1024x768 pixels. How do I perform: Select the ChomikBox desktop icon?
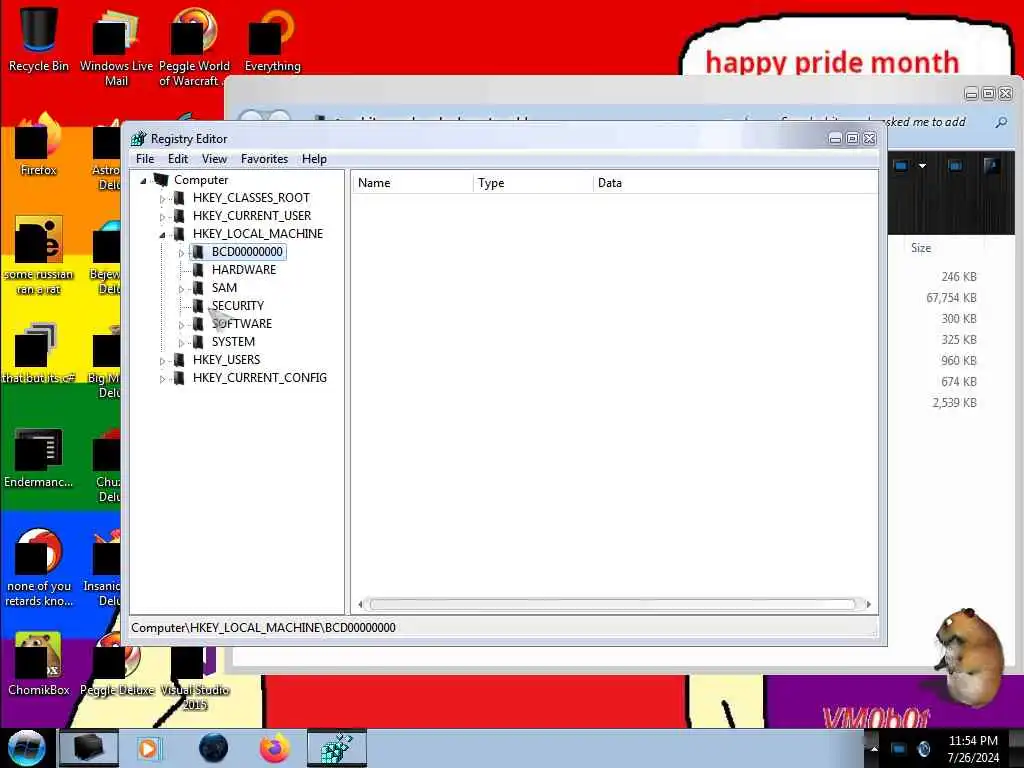pyautogui.click(x=39, y=664)
